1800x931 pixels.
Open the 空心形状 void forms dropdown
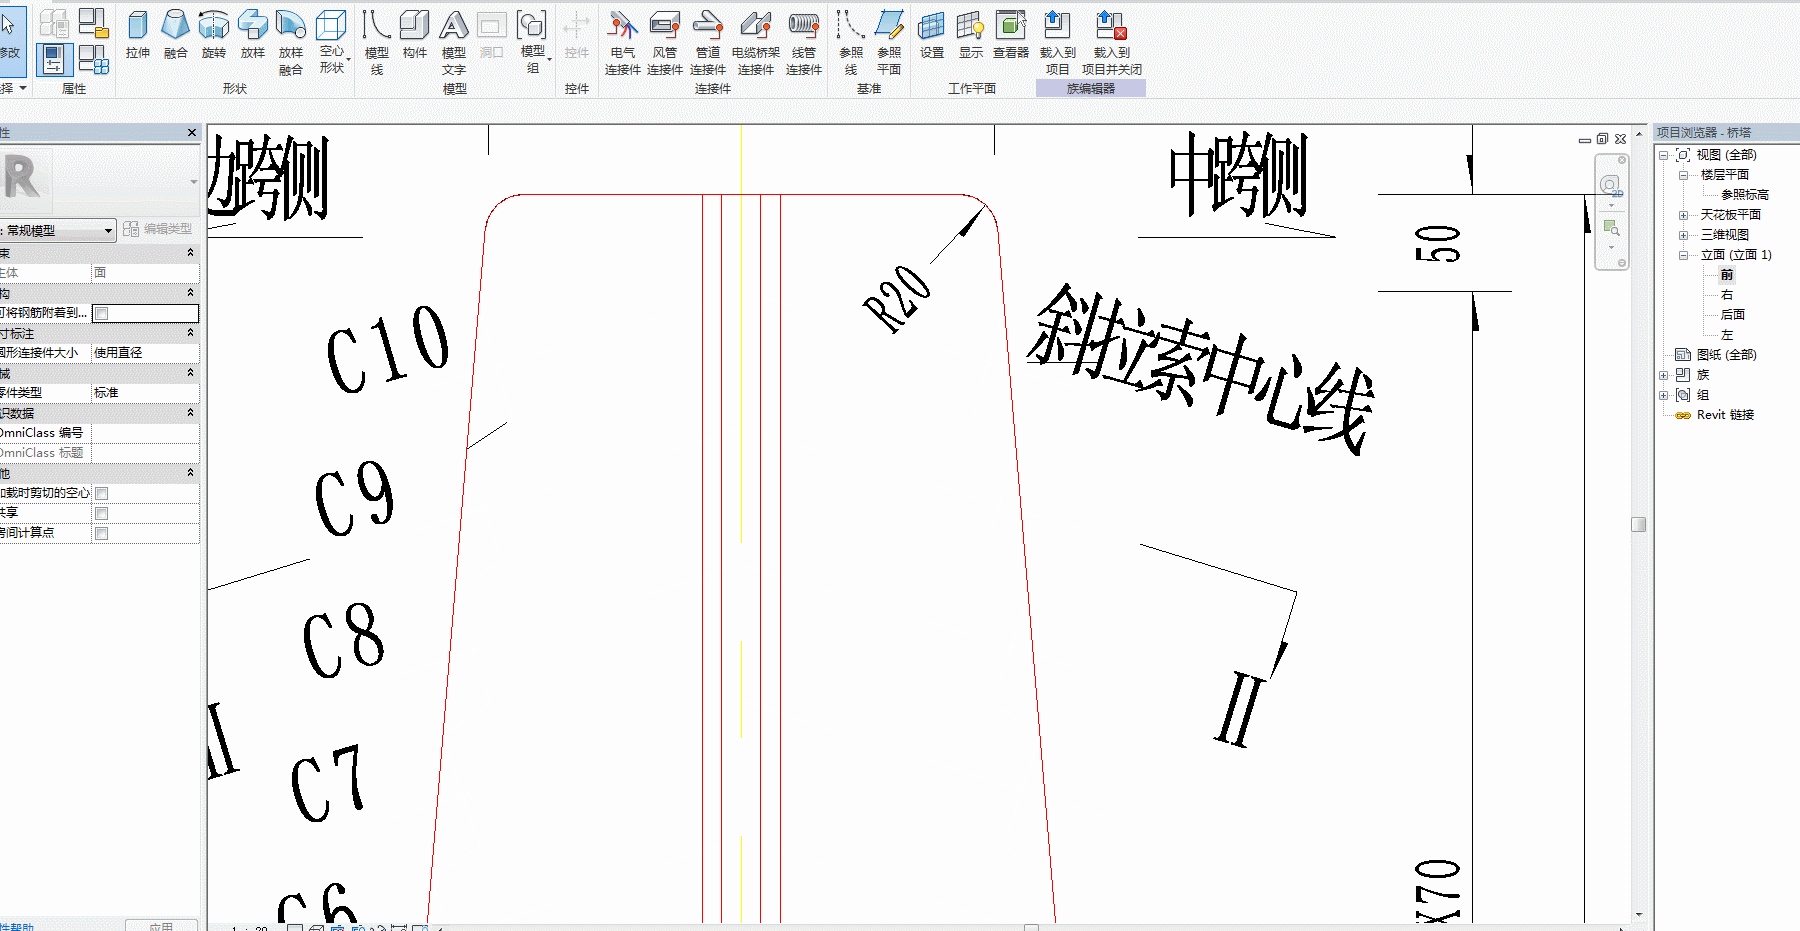(332, 42)
